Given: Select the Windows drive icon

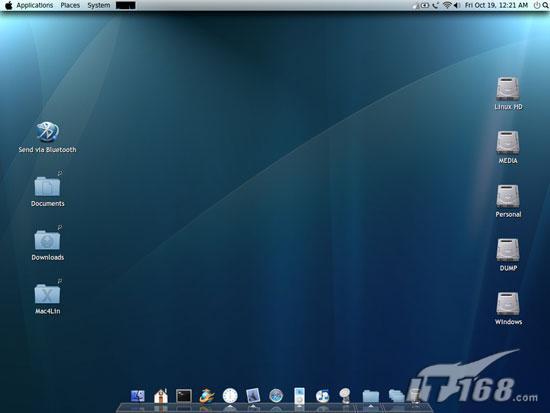Looking at the screenshot, I should click(x=508, y=304).
